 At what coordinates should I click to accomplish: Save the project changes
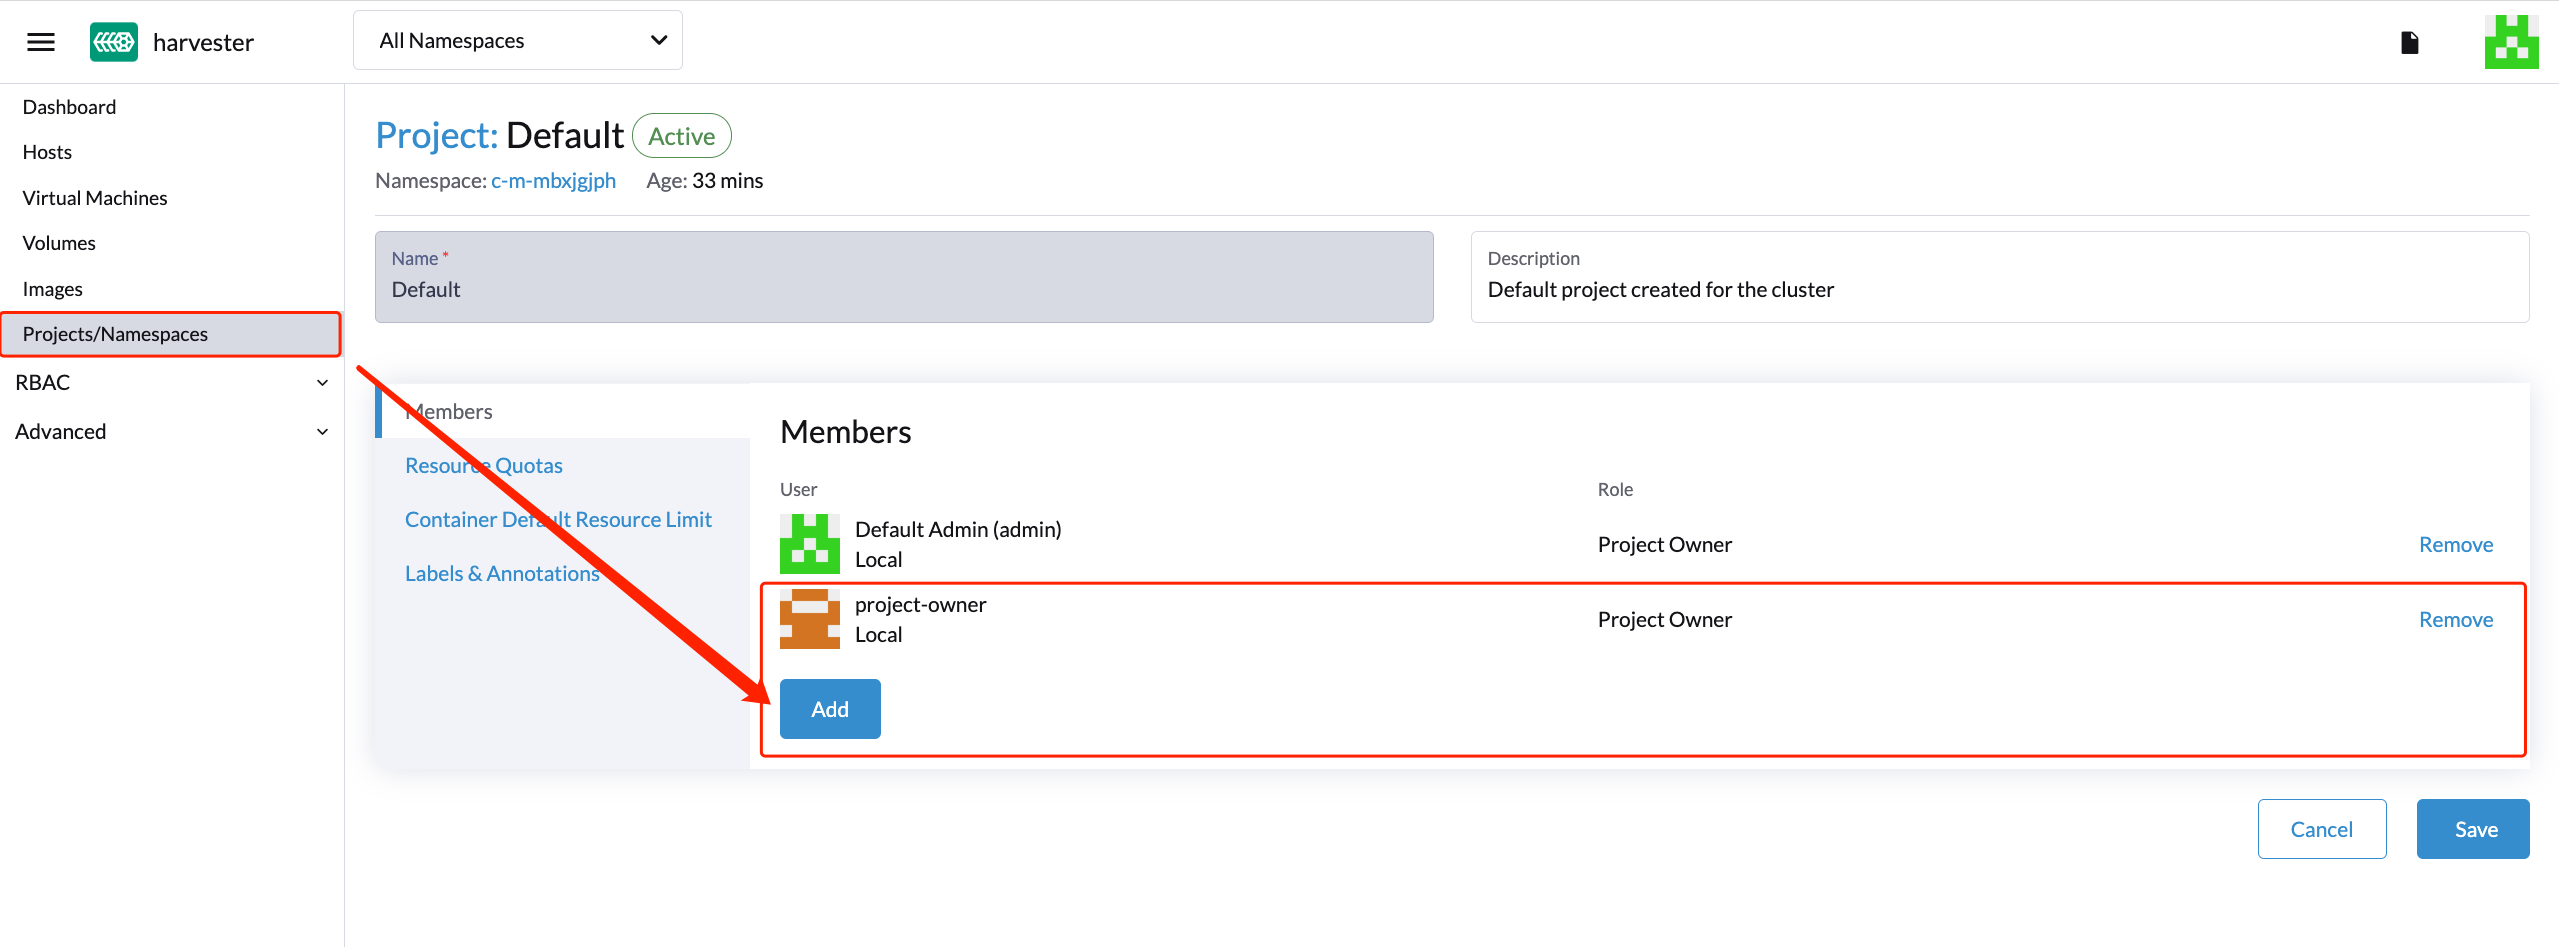pos(2472,829)
